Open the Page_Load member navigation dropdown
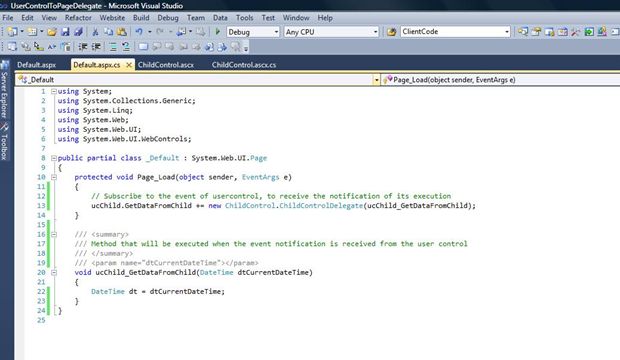 501,80
